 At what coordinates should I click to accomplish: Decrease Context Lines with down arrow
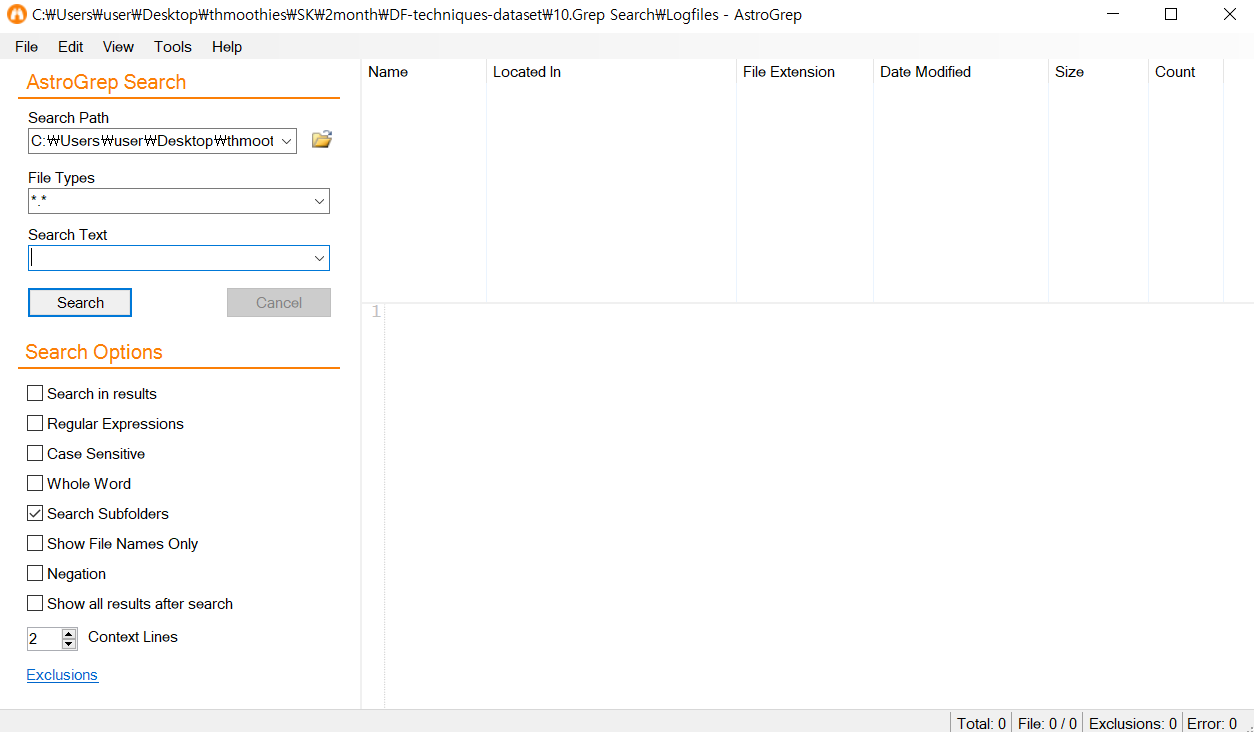69,644
